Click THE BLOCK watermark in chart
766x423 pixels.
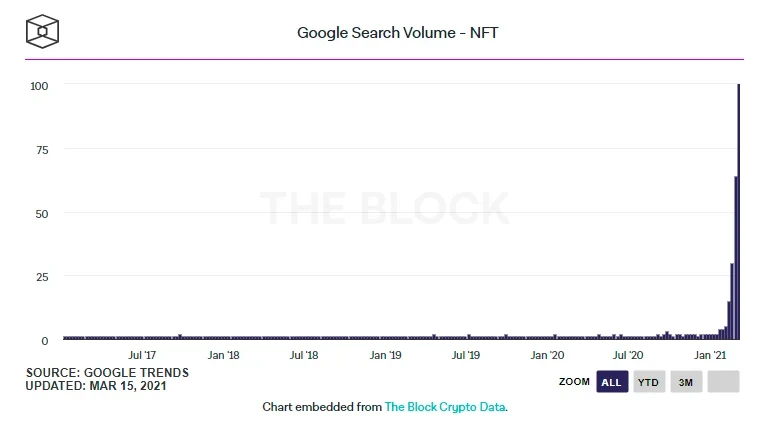click(385, 208)
